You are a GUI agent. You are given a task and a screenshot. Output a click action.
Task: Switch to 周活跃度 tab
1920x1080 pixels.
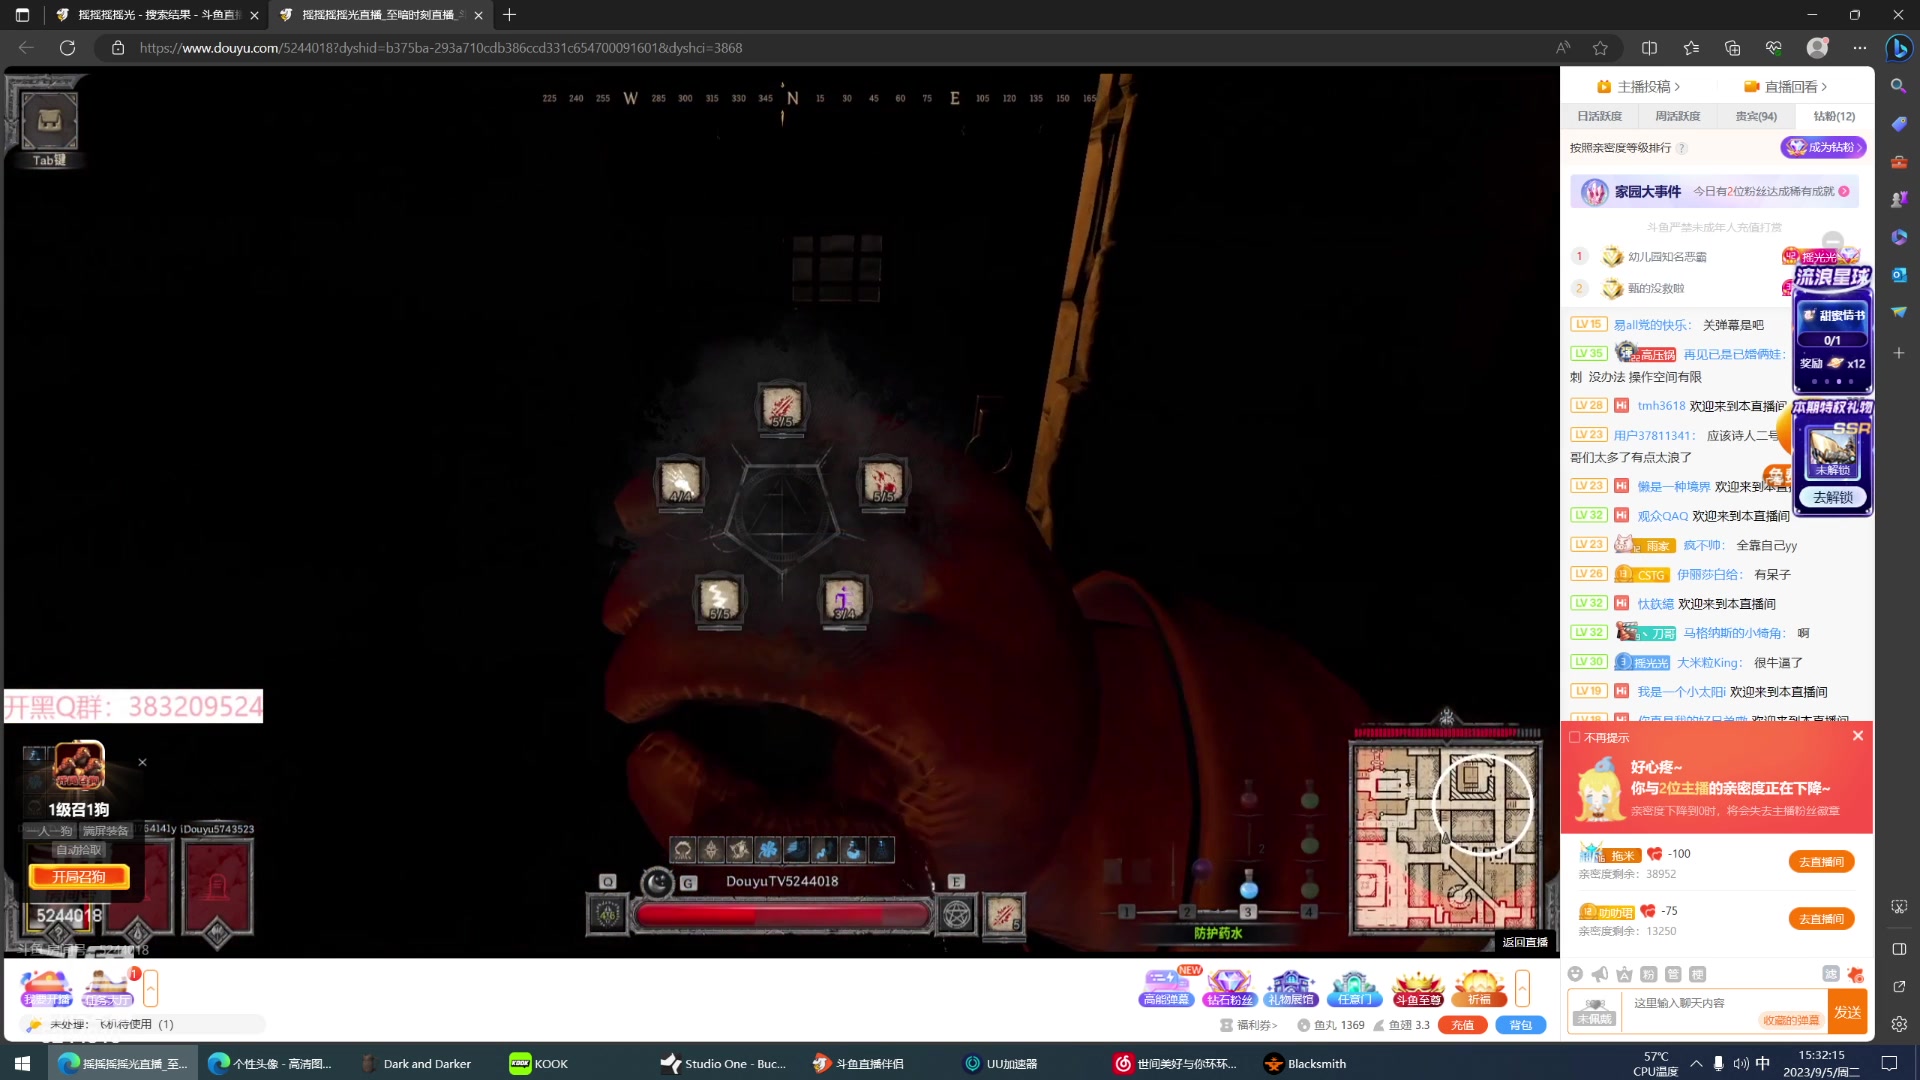[x=1677, y=116]
